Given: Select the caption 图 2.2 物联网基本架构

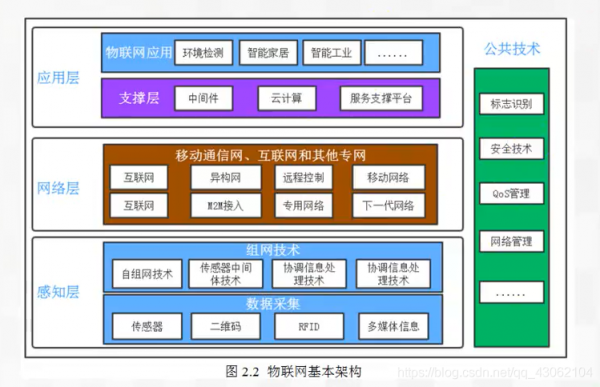Looking at the screenshot, I should [293, 371].
